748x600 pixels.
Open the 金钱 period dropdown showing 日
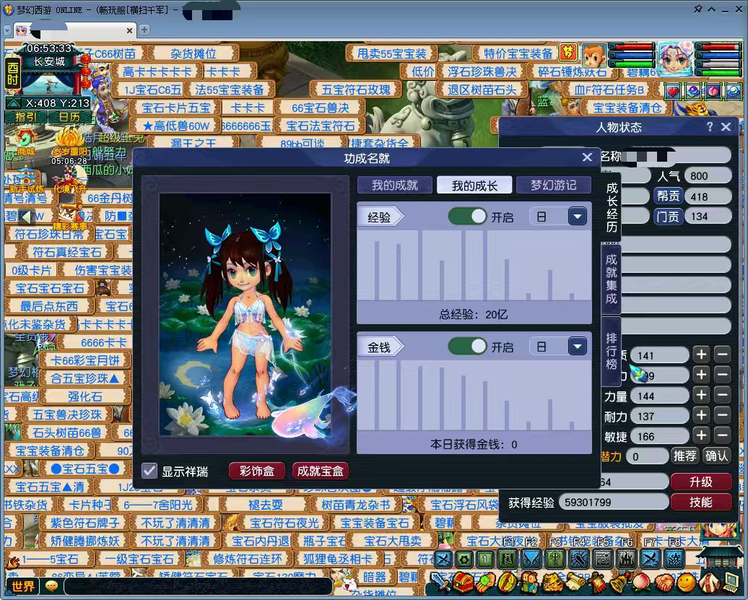tap(577, 346)
